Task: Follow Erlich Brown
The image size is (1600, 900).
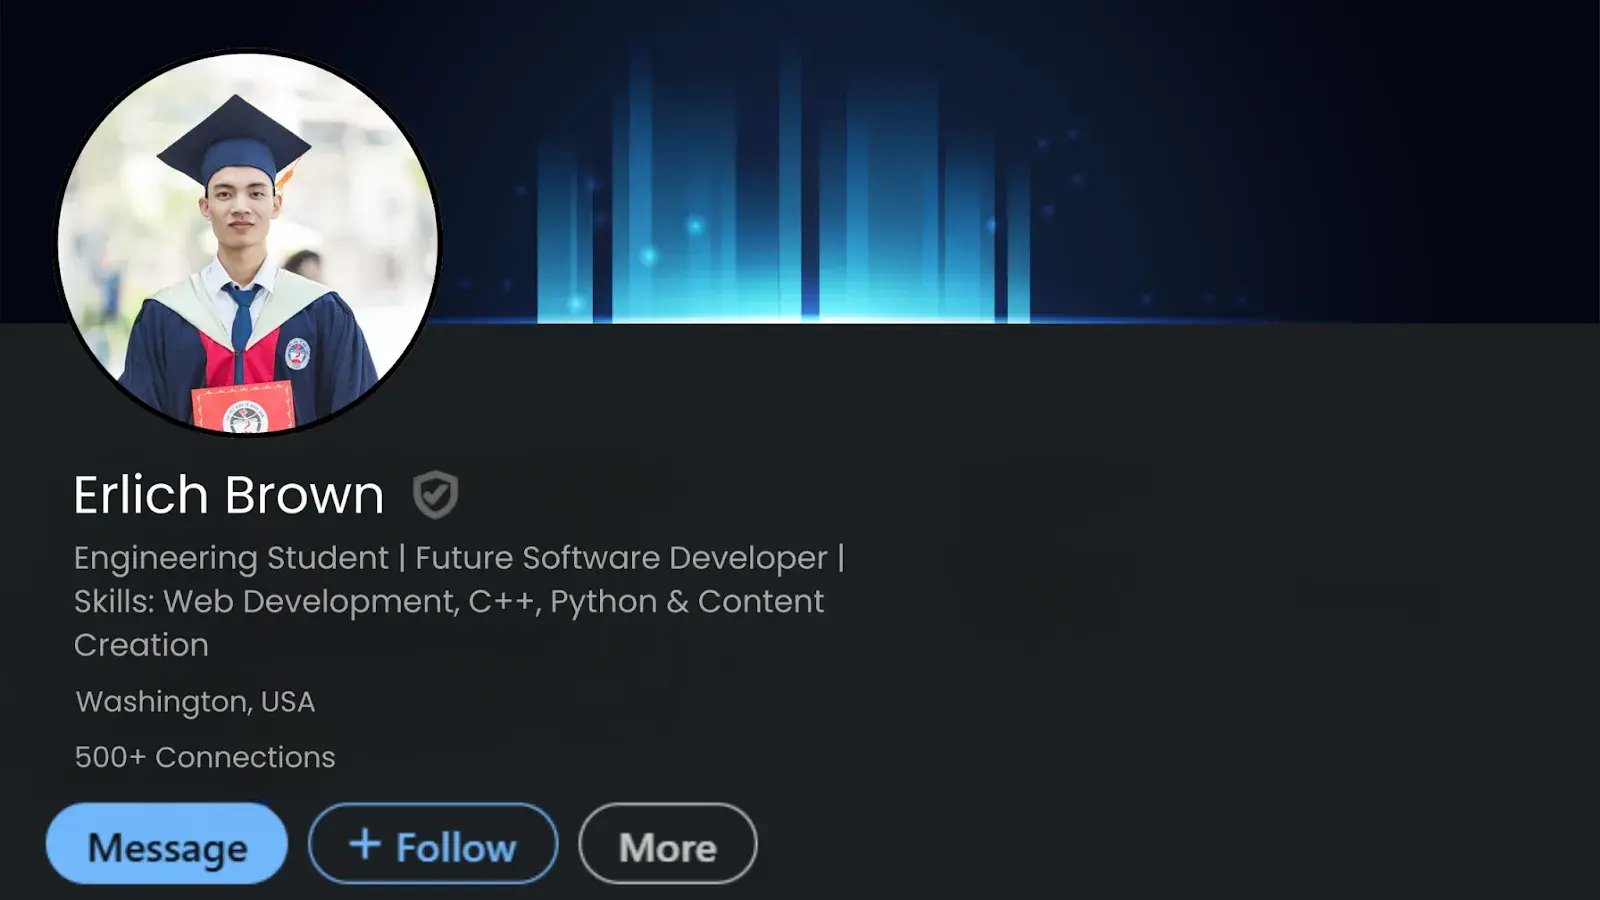Action: tap(433, 844)
